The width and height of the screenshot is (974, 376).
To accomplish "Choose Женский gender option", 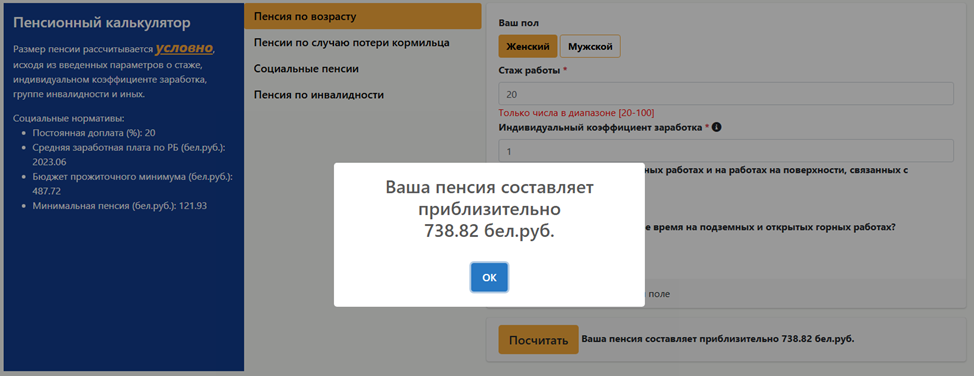I will (x=527, y=46).
